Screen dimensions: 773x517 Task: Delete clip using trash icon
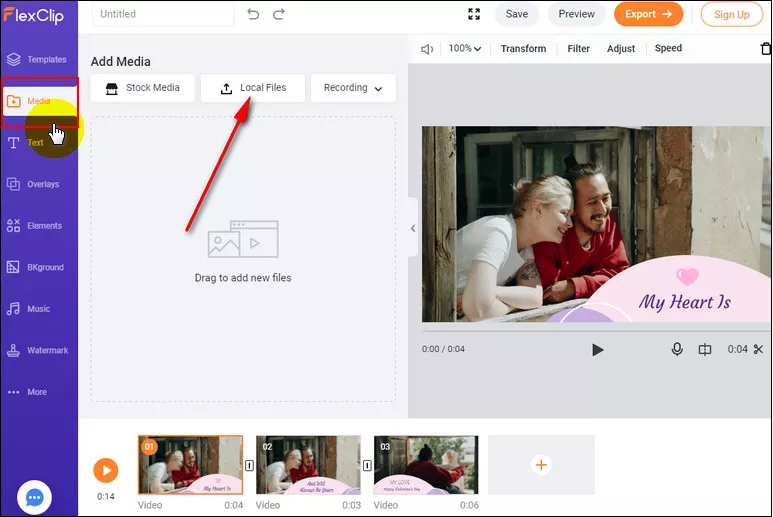[x=766, y=49]
